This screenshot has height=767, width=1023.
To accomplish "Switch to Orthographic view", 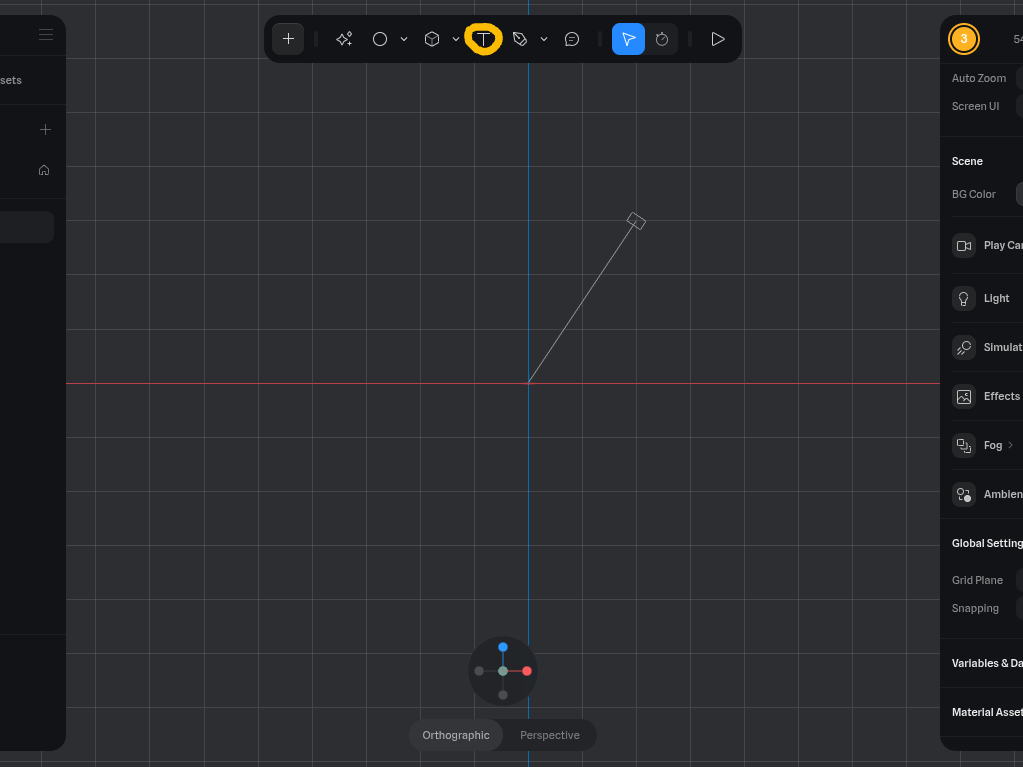I will point(456,735).
